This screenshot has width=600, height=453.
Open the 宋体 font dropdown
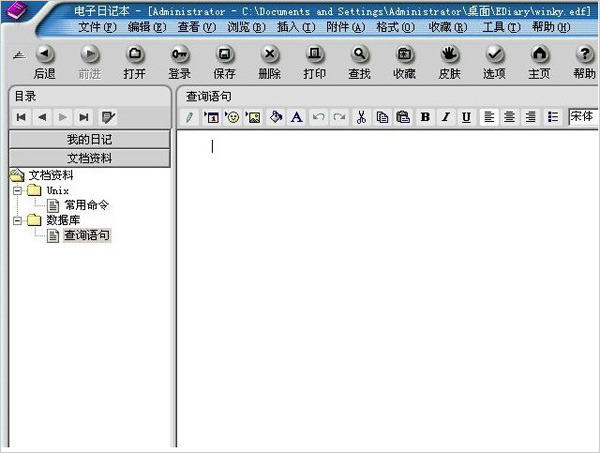pos(583,116)
